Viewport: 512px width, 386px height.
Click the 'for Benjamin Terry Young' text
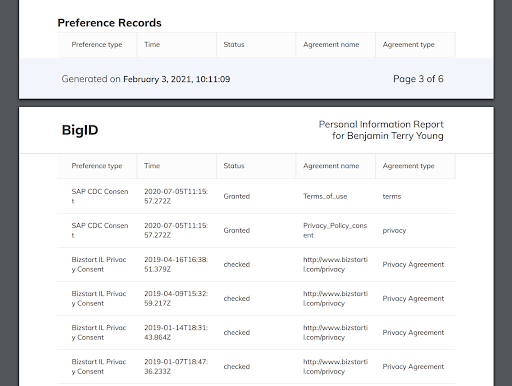[387, 136]
